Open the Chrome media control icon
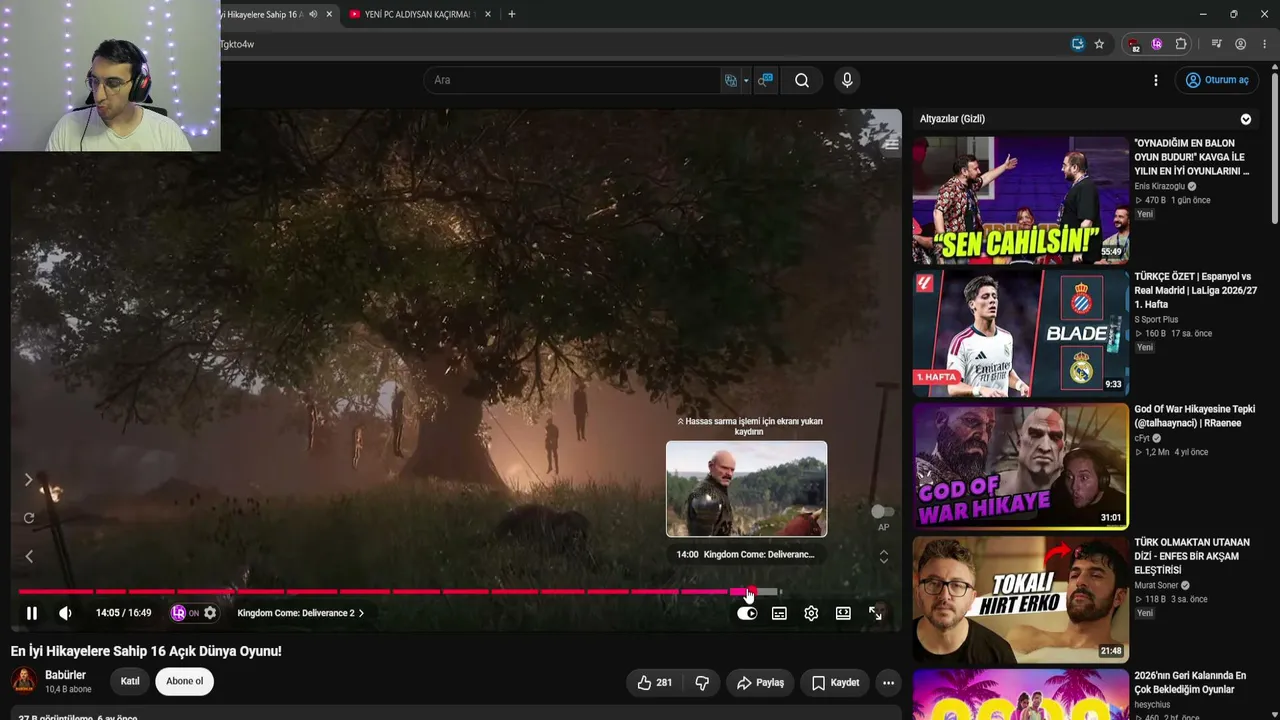The height and width of the screenshot is (720, 1280). point(1216,44)
